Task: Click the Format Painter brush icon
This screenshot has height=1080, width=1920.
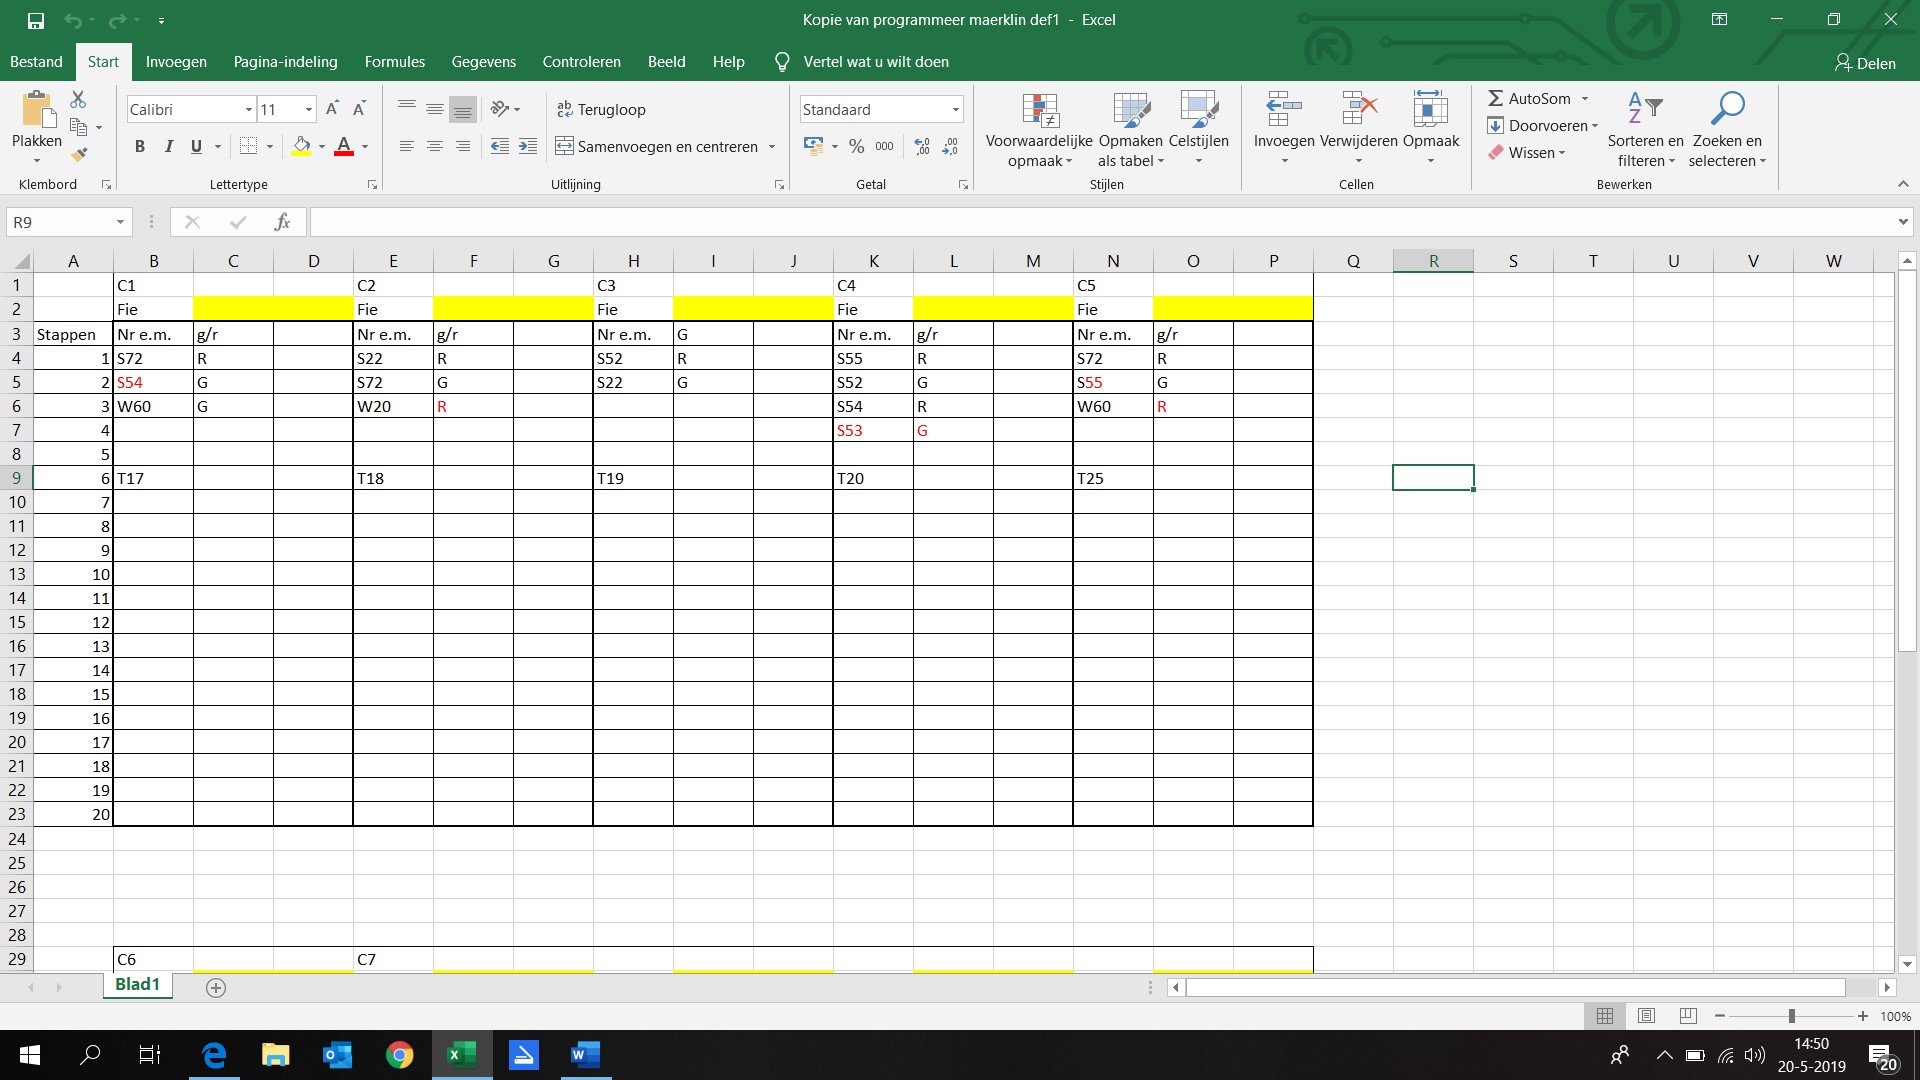Action: coord(78,154)
